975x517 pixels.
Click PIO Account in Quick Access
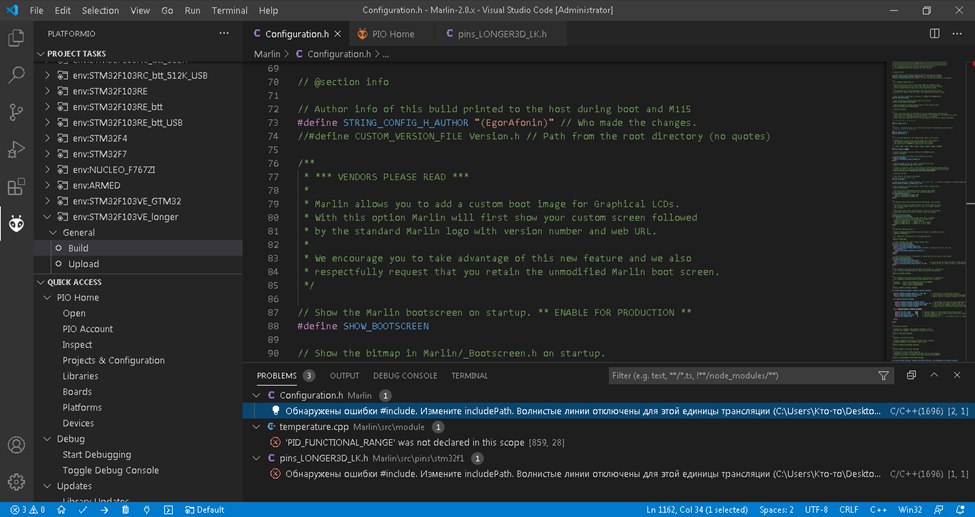click(88, 328)
